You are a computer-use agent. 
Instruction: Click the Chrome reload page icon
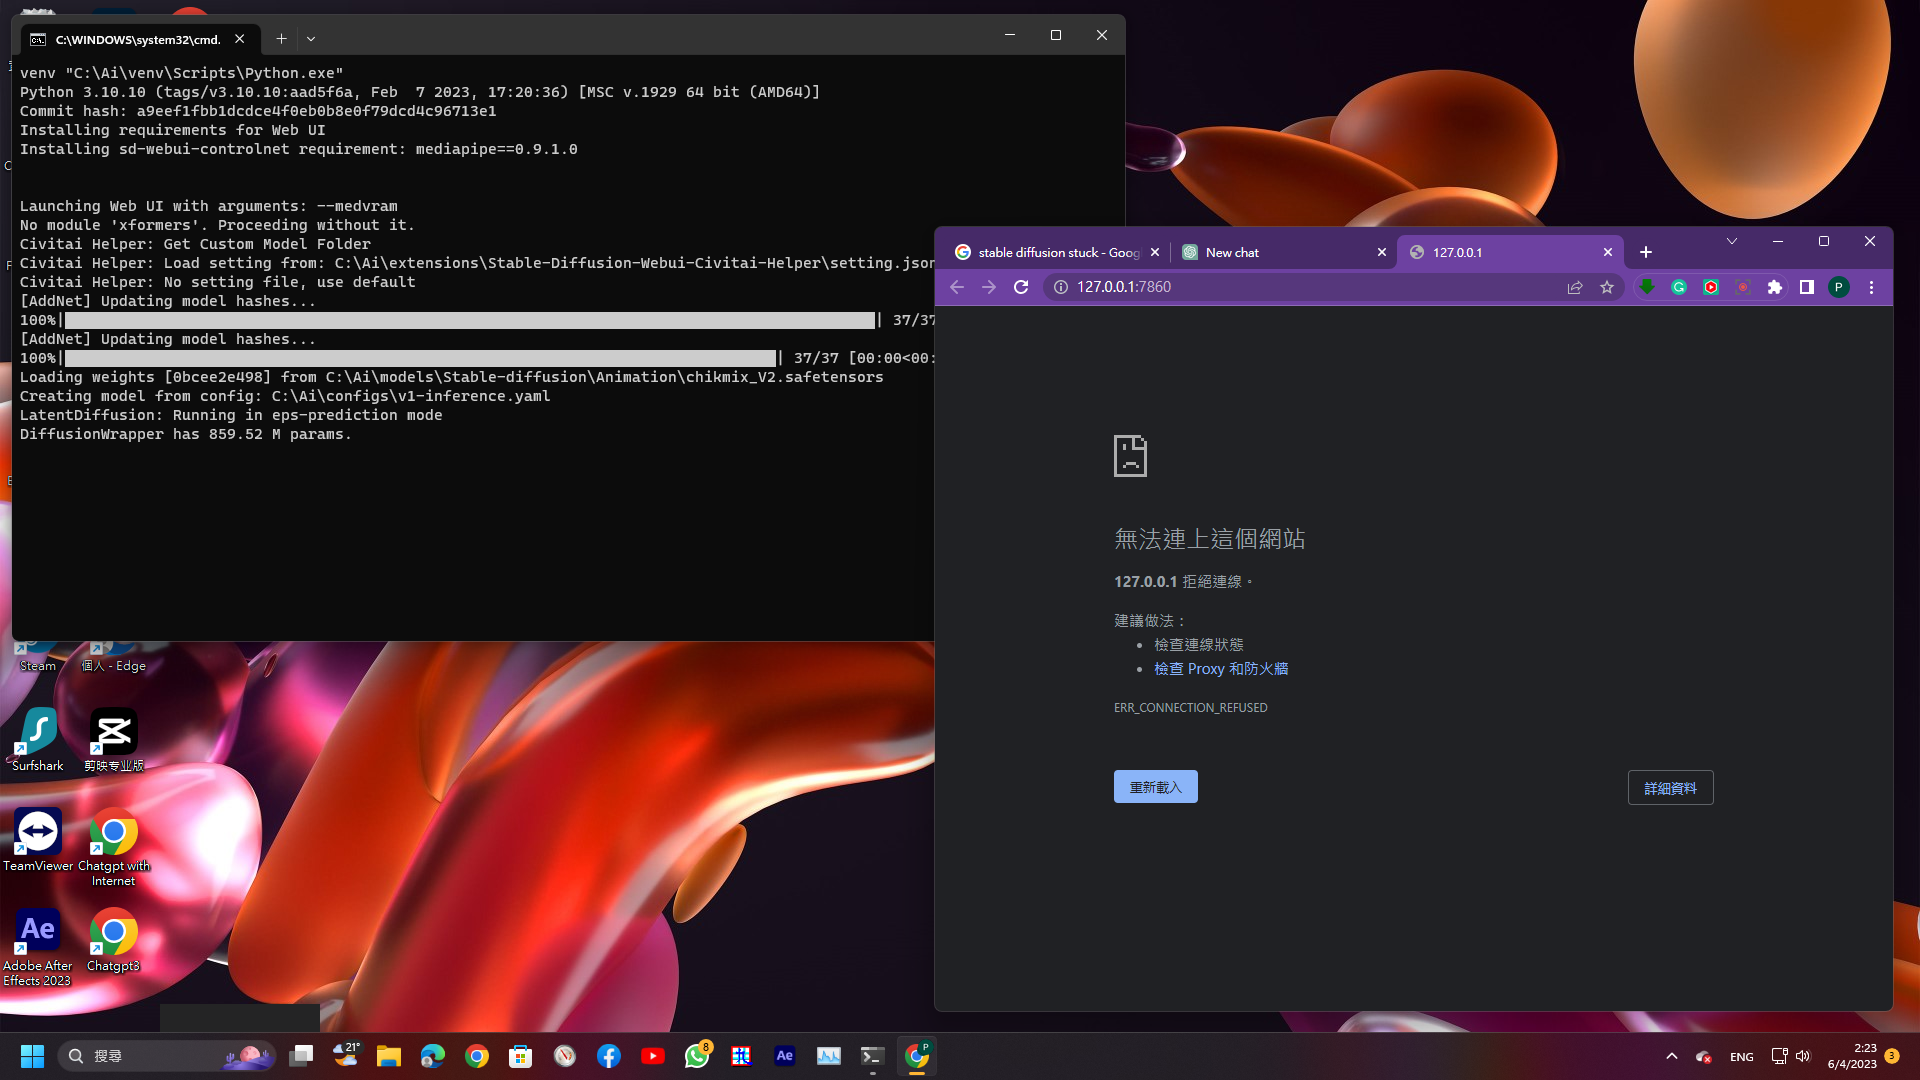tap(1021, 287)
